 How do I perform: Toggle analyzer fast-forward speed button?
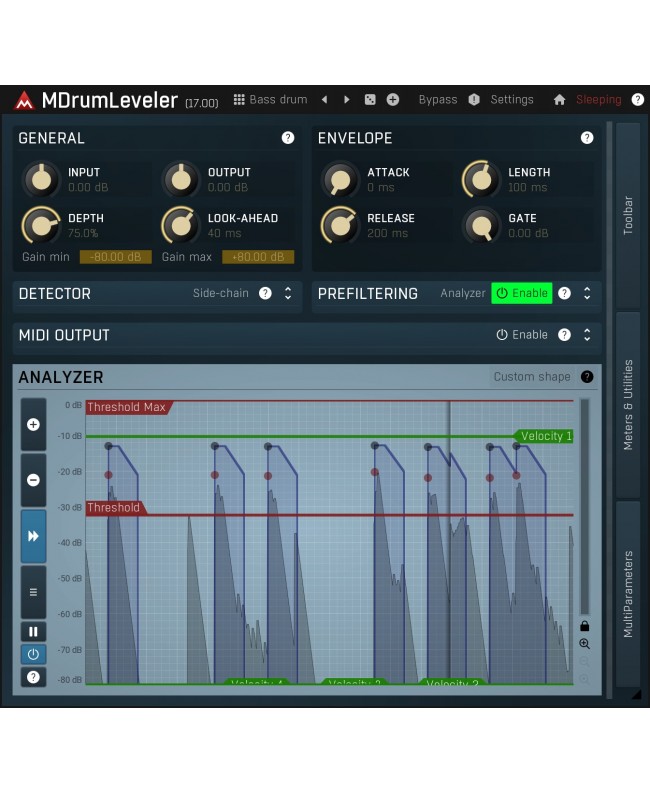(33, 536)
